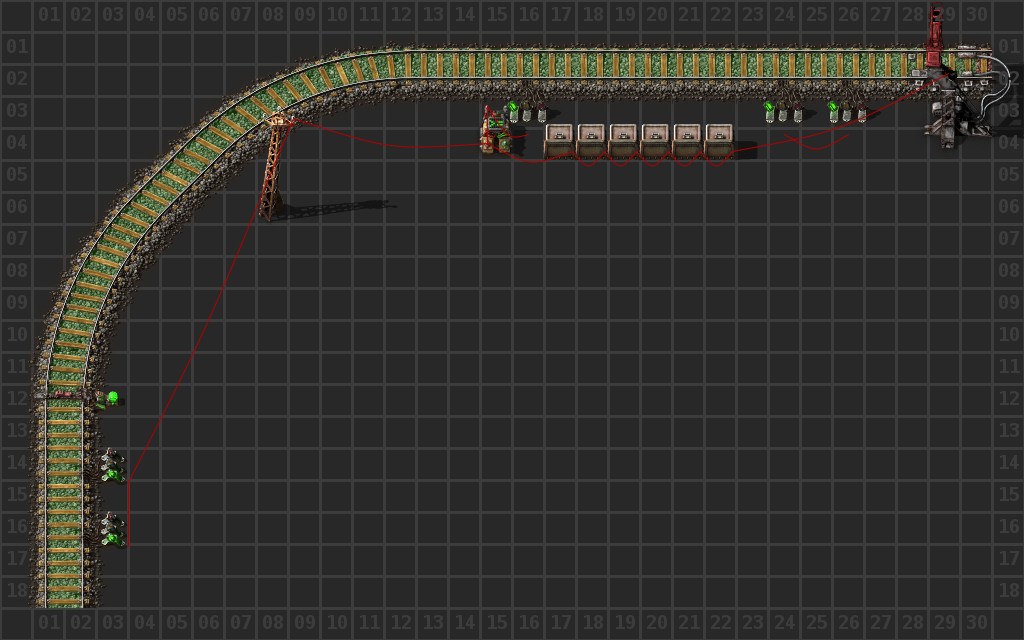Image resolution: width=1024 pixels, height=640 pixels.
Task: Click left ruler row label 13
Action: pyautogui.click(x=17, y=430)
